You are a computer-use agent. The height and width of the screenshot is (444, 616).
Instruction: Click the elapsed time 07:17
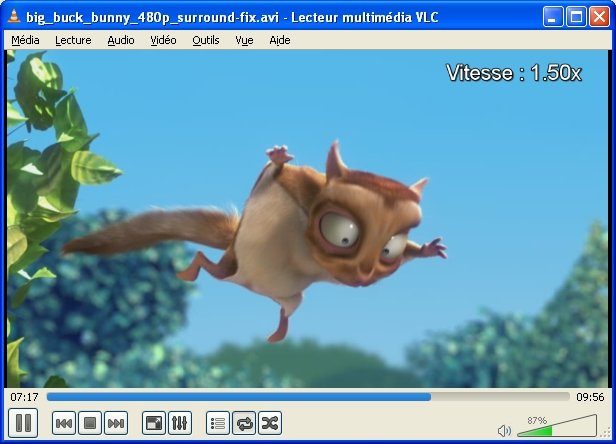[24, 397]
